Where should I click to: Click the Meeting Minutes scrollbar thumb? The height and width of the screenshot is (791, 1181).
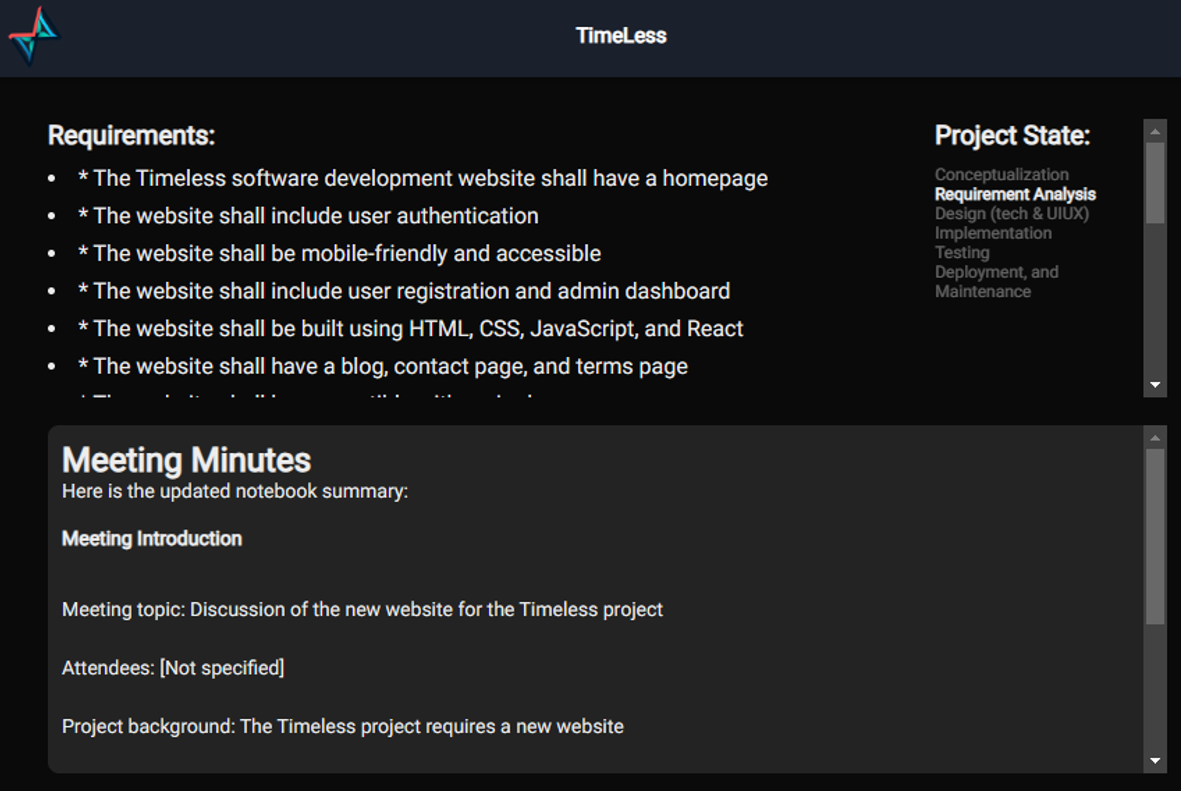click(1155, 535)
